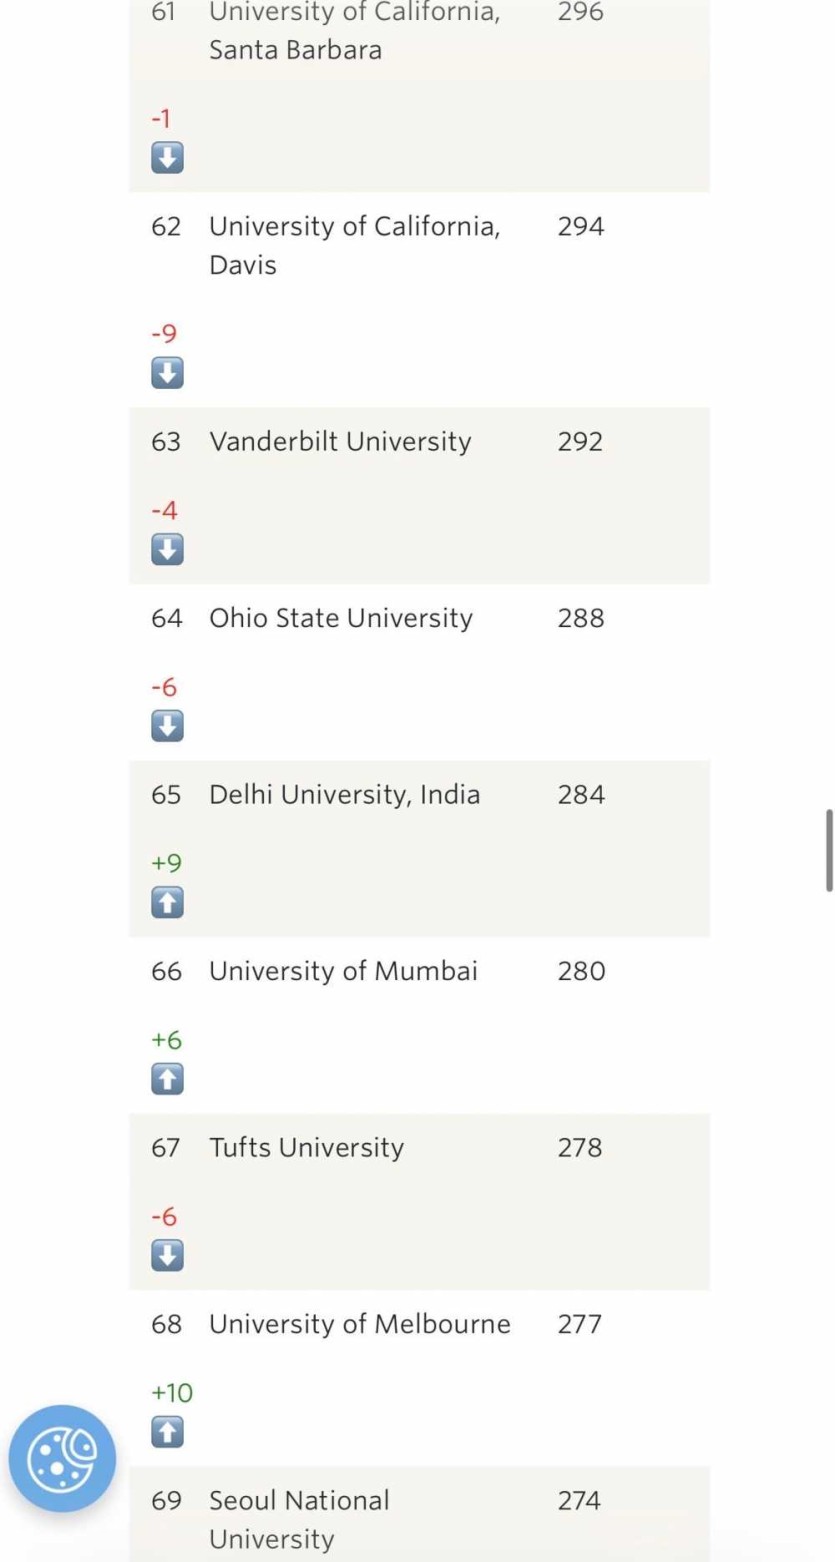Select the Ohio State University entry
The width and height of the screenshot is (835, 1562).
[x=340, y=618]
